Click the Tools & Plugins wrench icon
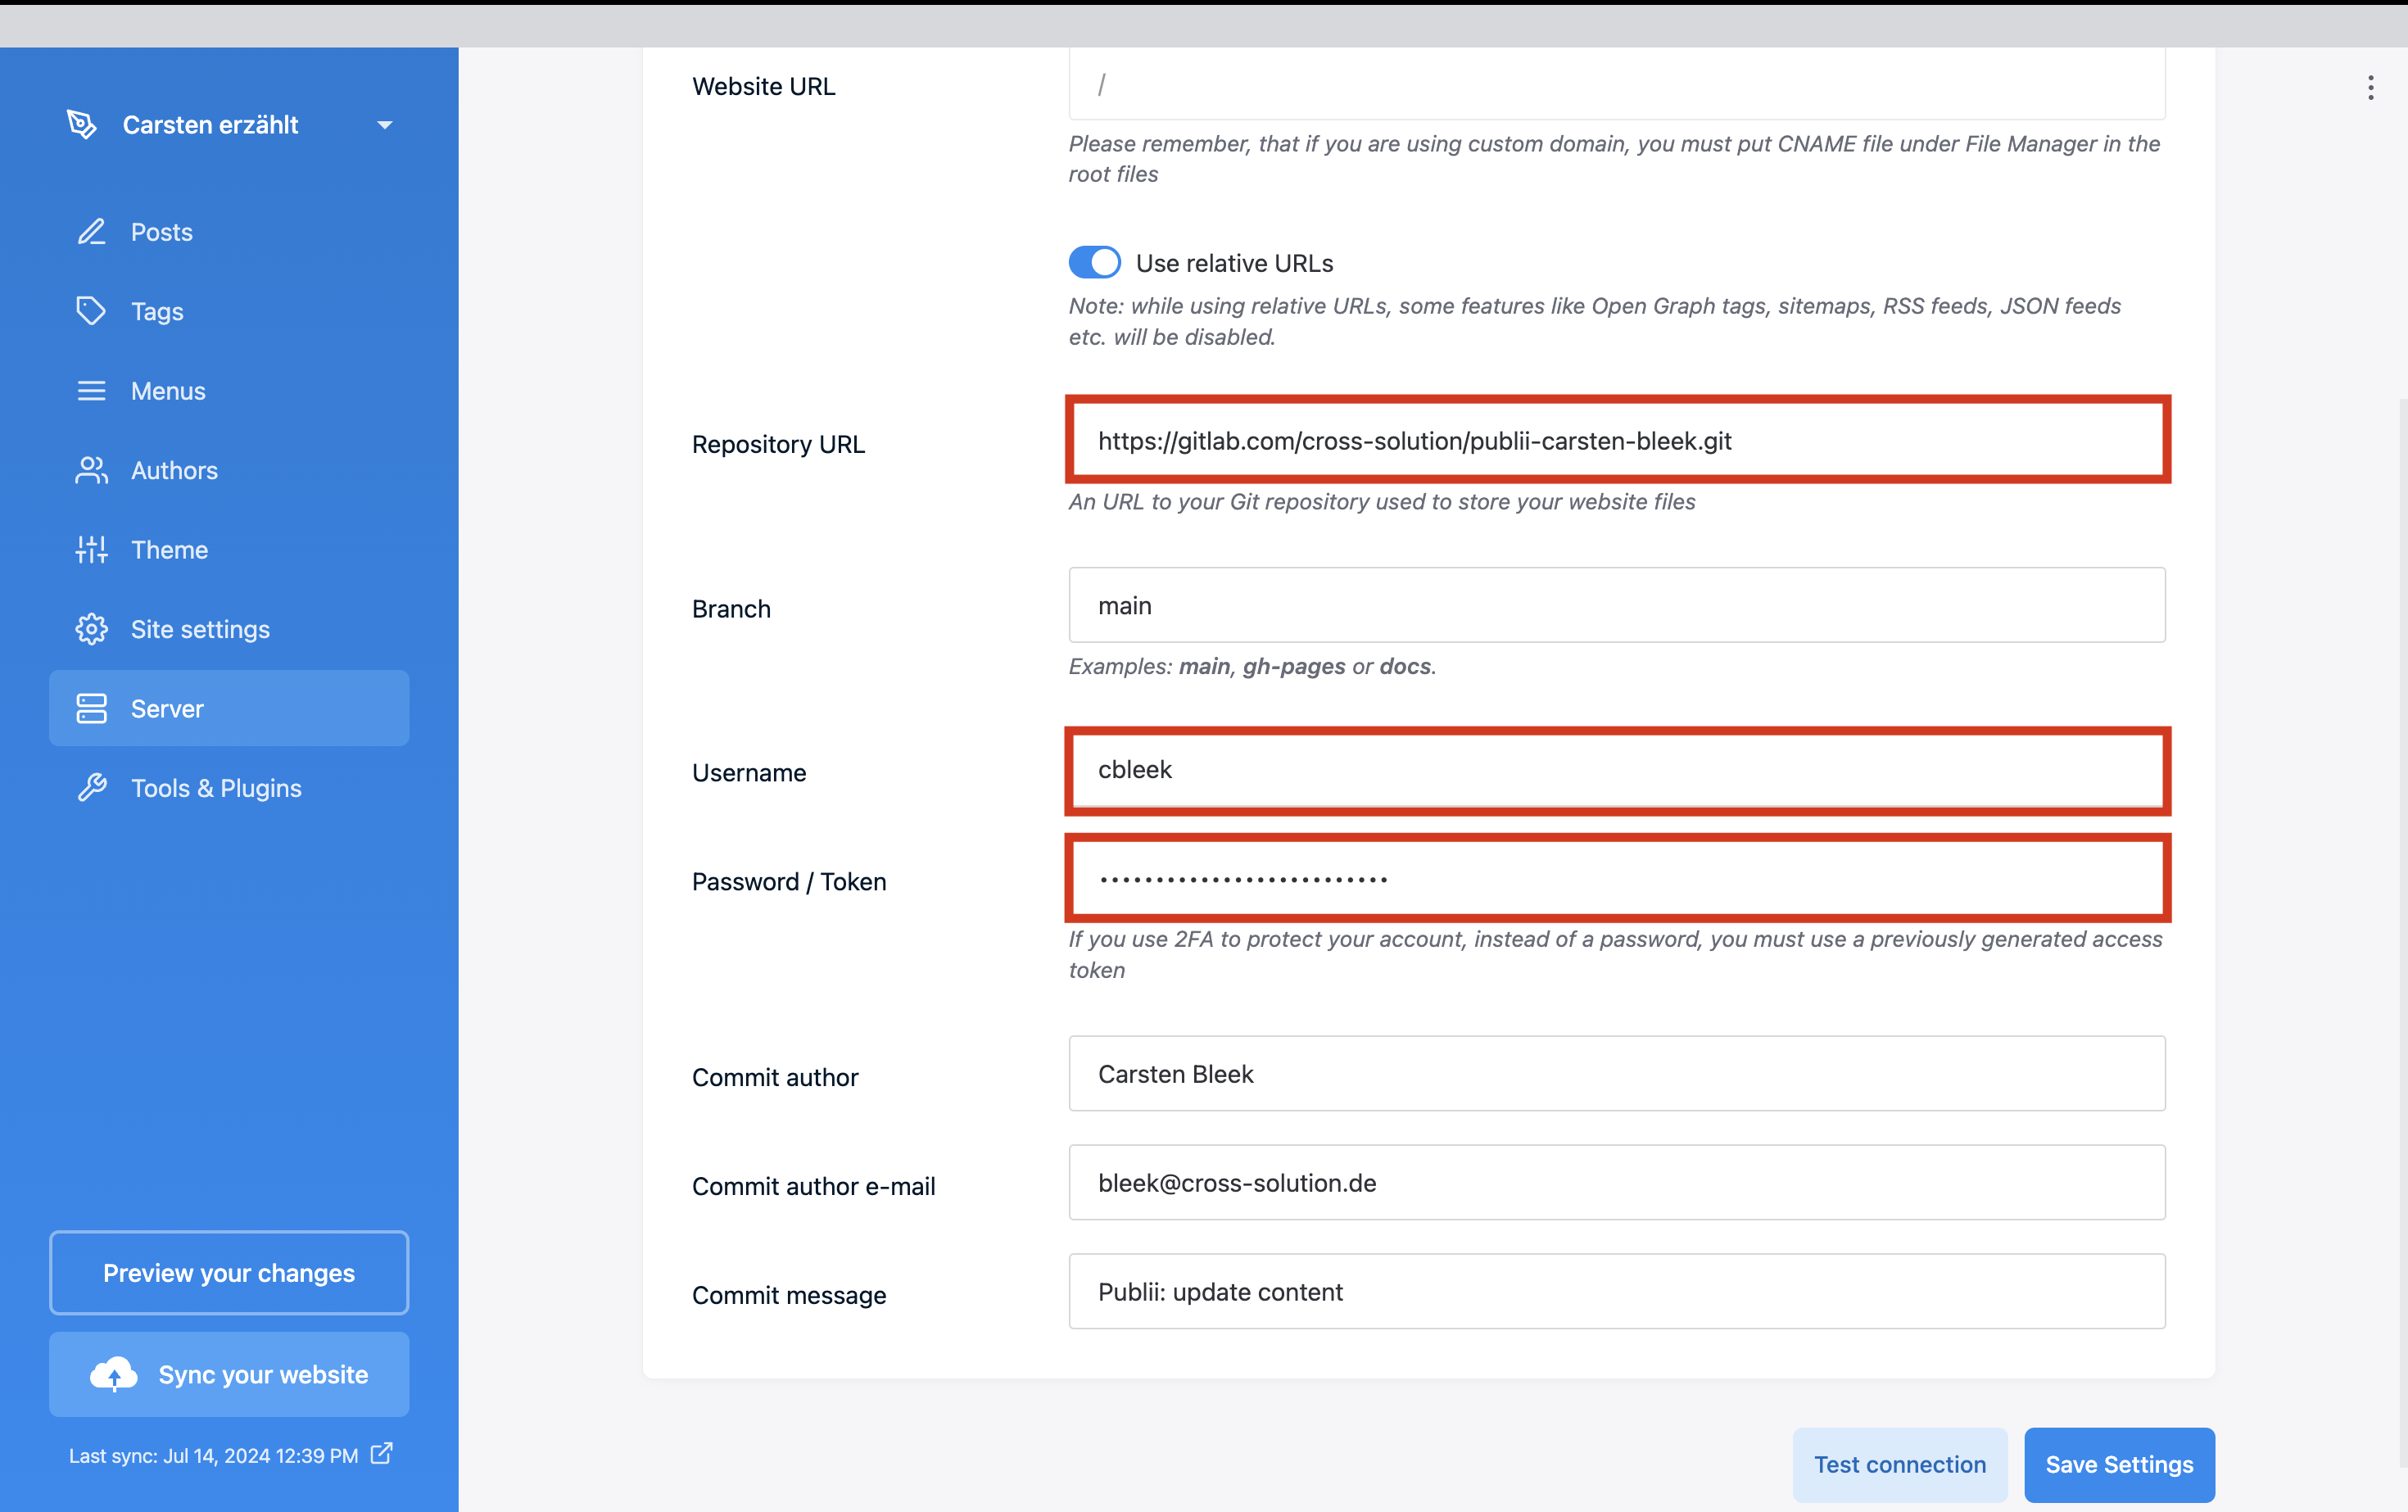Image resolution: width=2408 pixels, height=1512 pixels. [91, 788]
